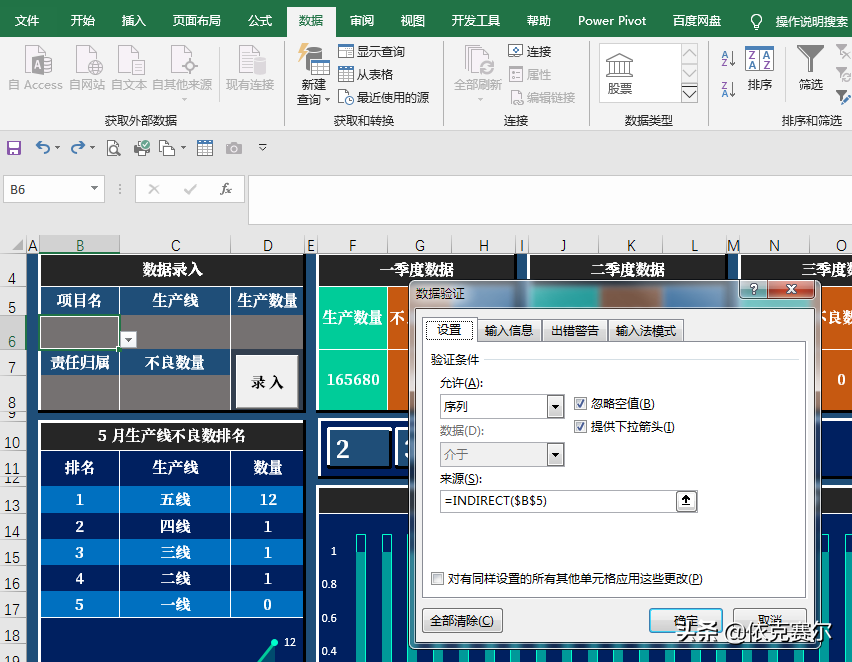The height and width of the screenshot is (662, 852).
Task: Customize Quick Access Toolbar dropdown
Action: pos(262,147)
